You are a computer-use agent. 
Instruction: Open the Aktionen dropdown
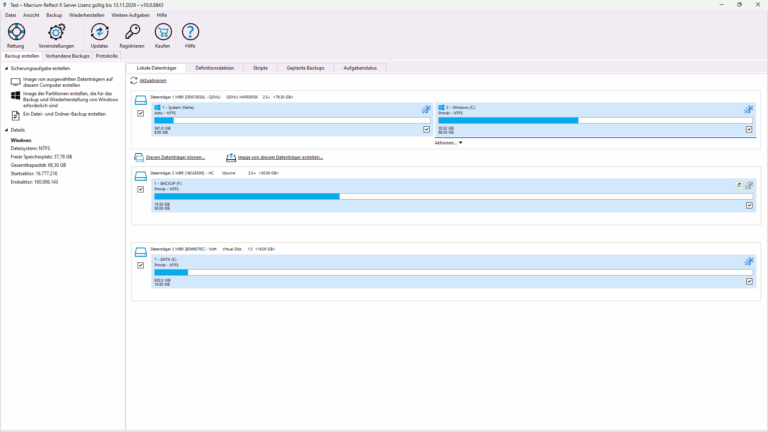[448, 143]
